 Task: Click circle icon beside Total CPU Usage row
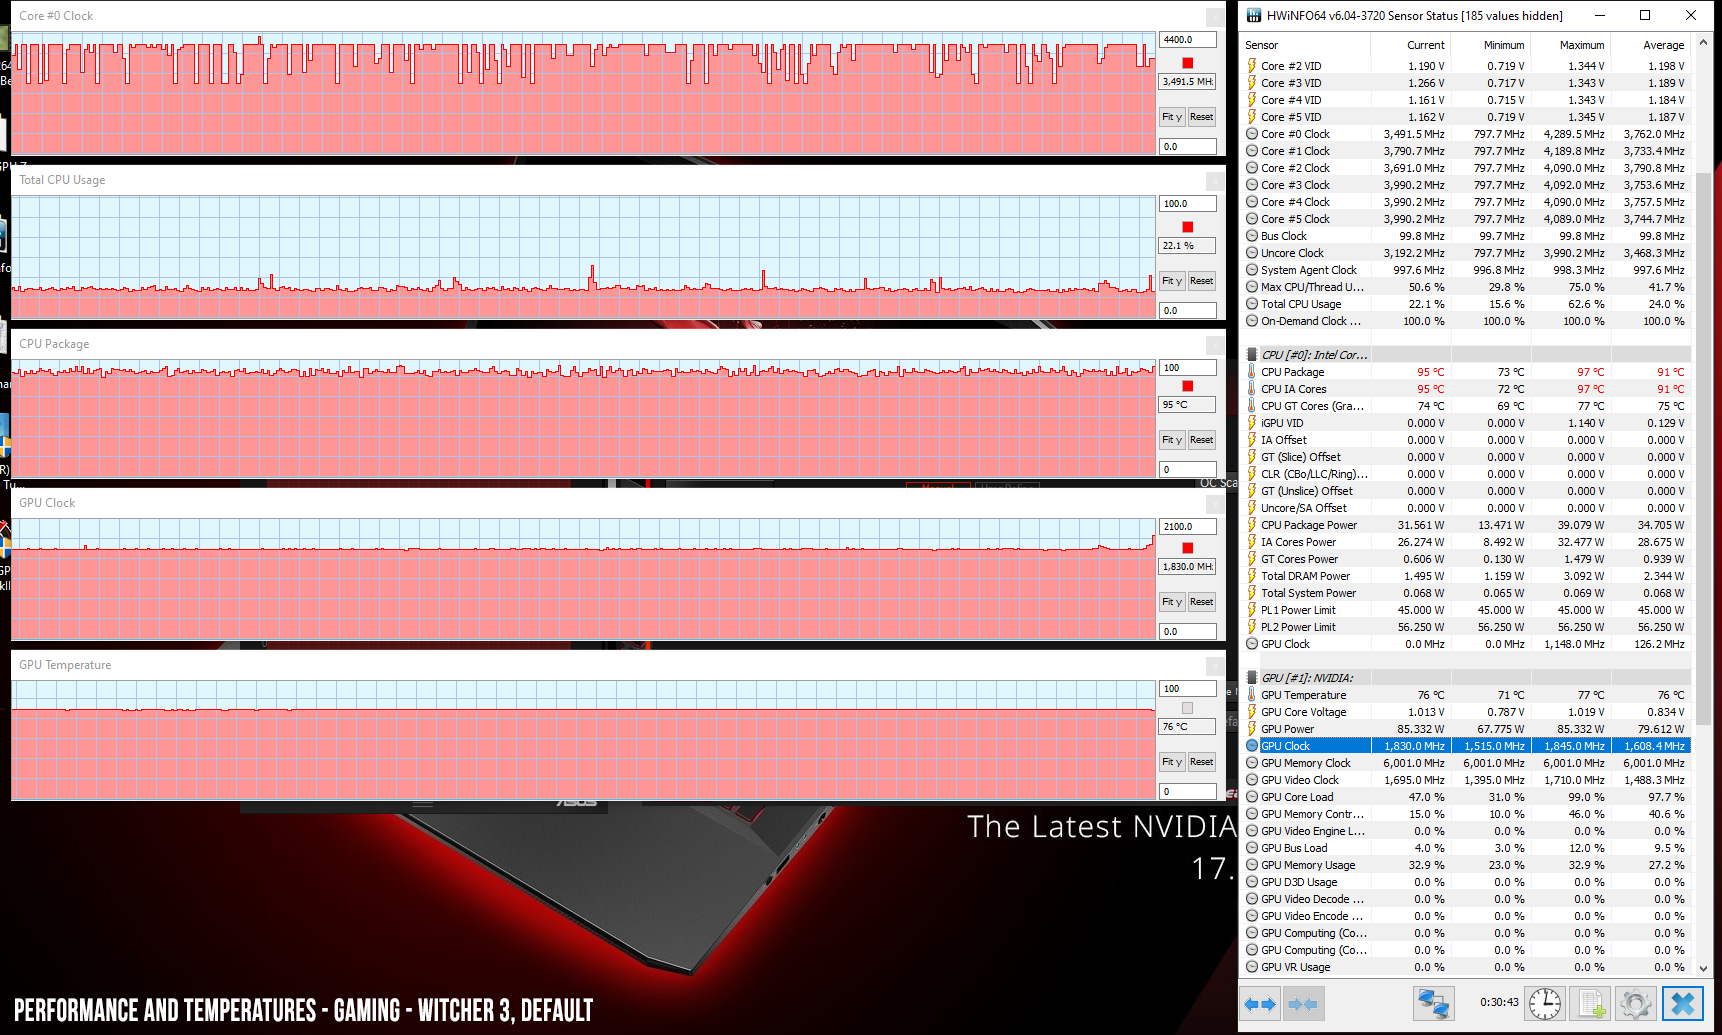coord(1252,304)
